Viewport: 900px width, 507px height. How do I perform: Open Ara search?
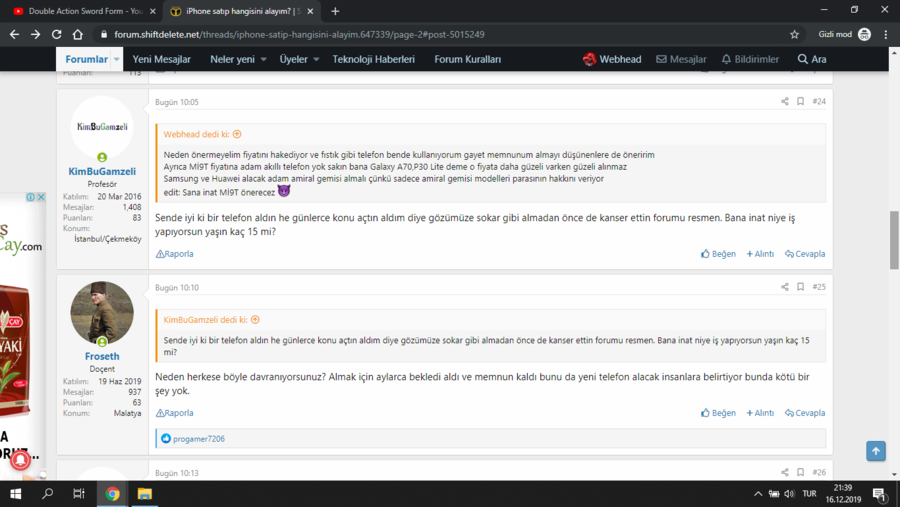[x=812, y=59]
